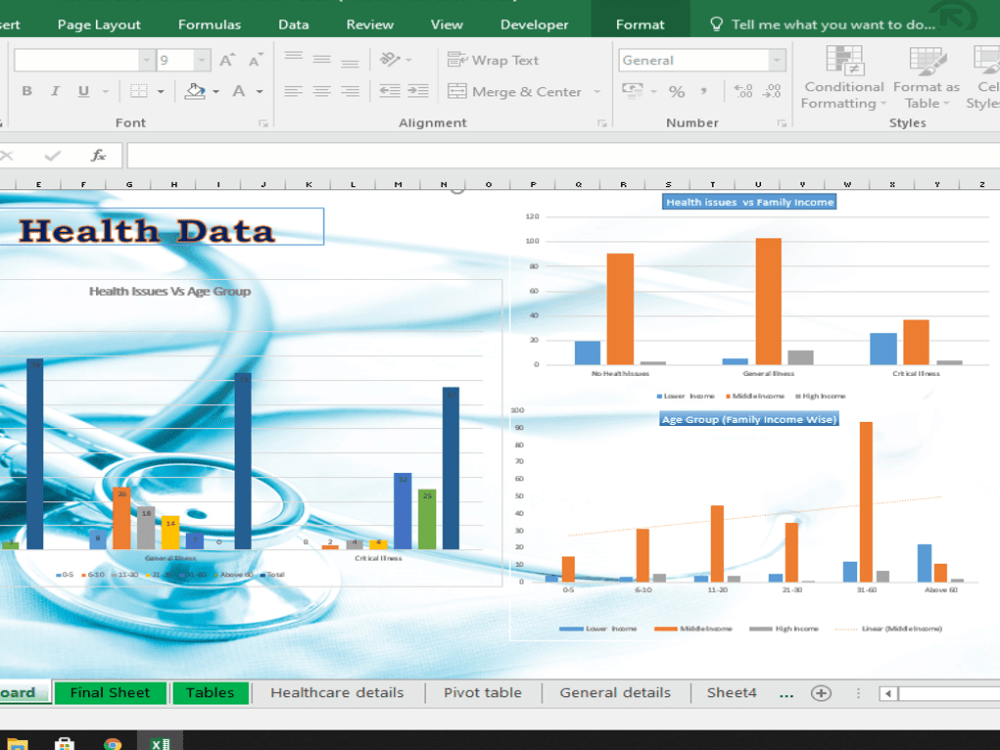Viewport: 1000px width, 750px height.
Task: Open Excel from the Windows taskbar
Action: (x=160, y=743)
